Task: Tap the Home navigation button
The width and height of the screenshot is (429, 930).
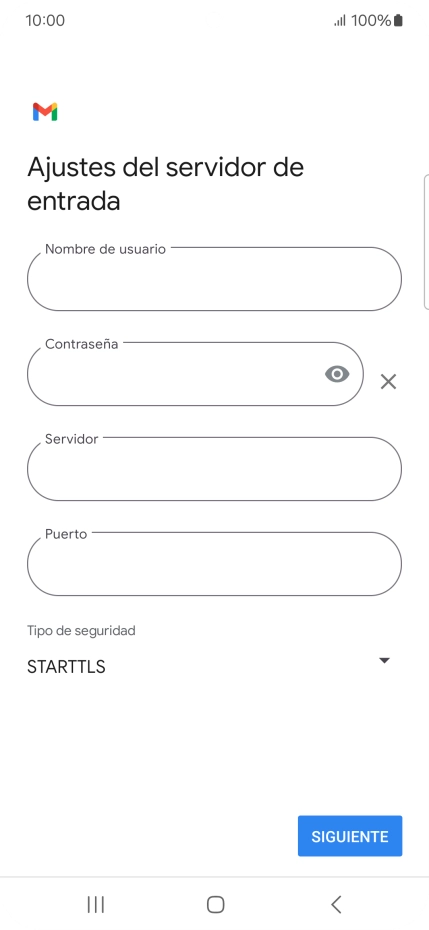Action: pyautogui.click(x=215, y=904)
